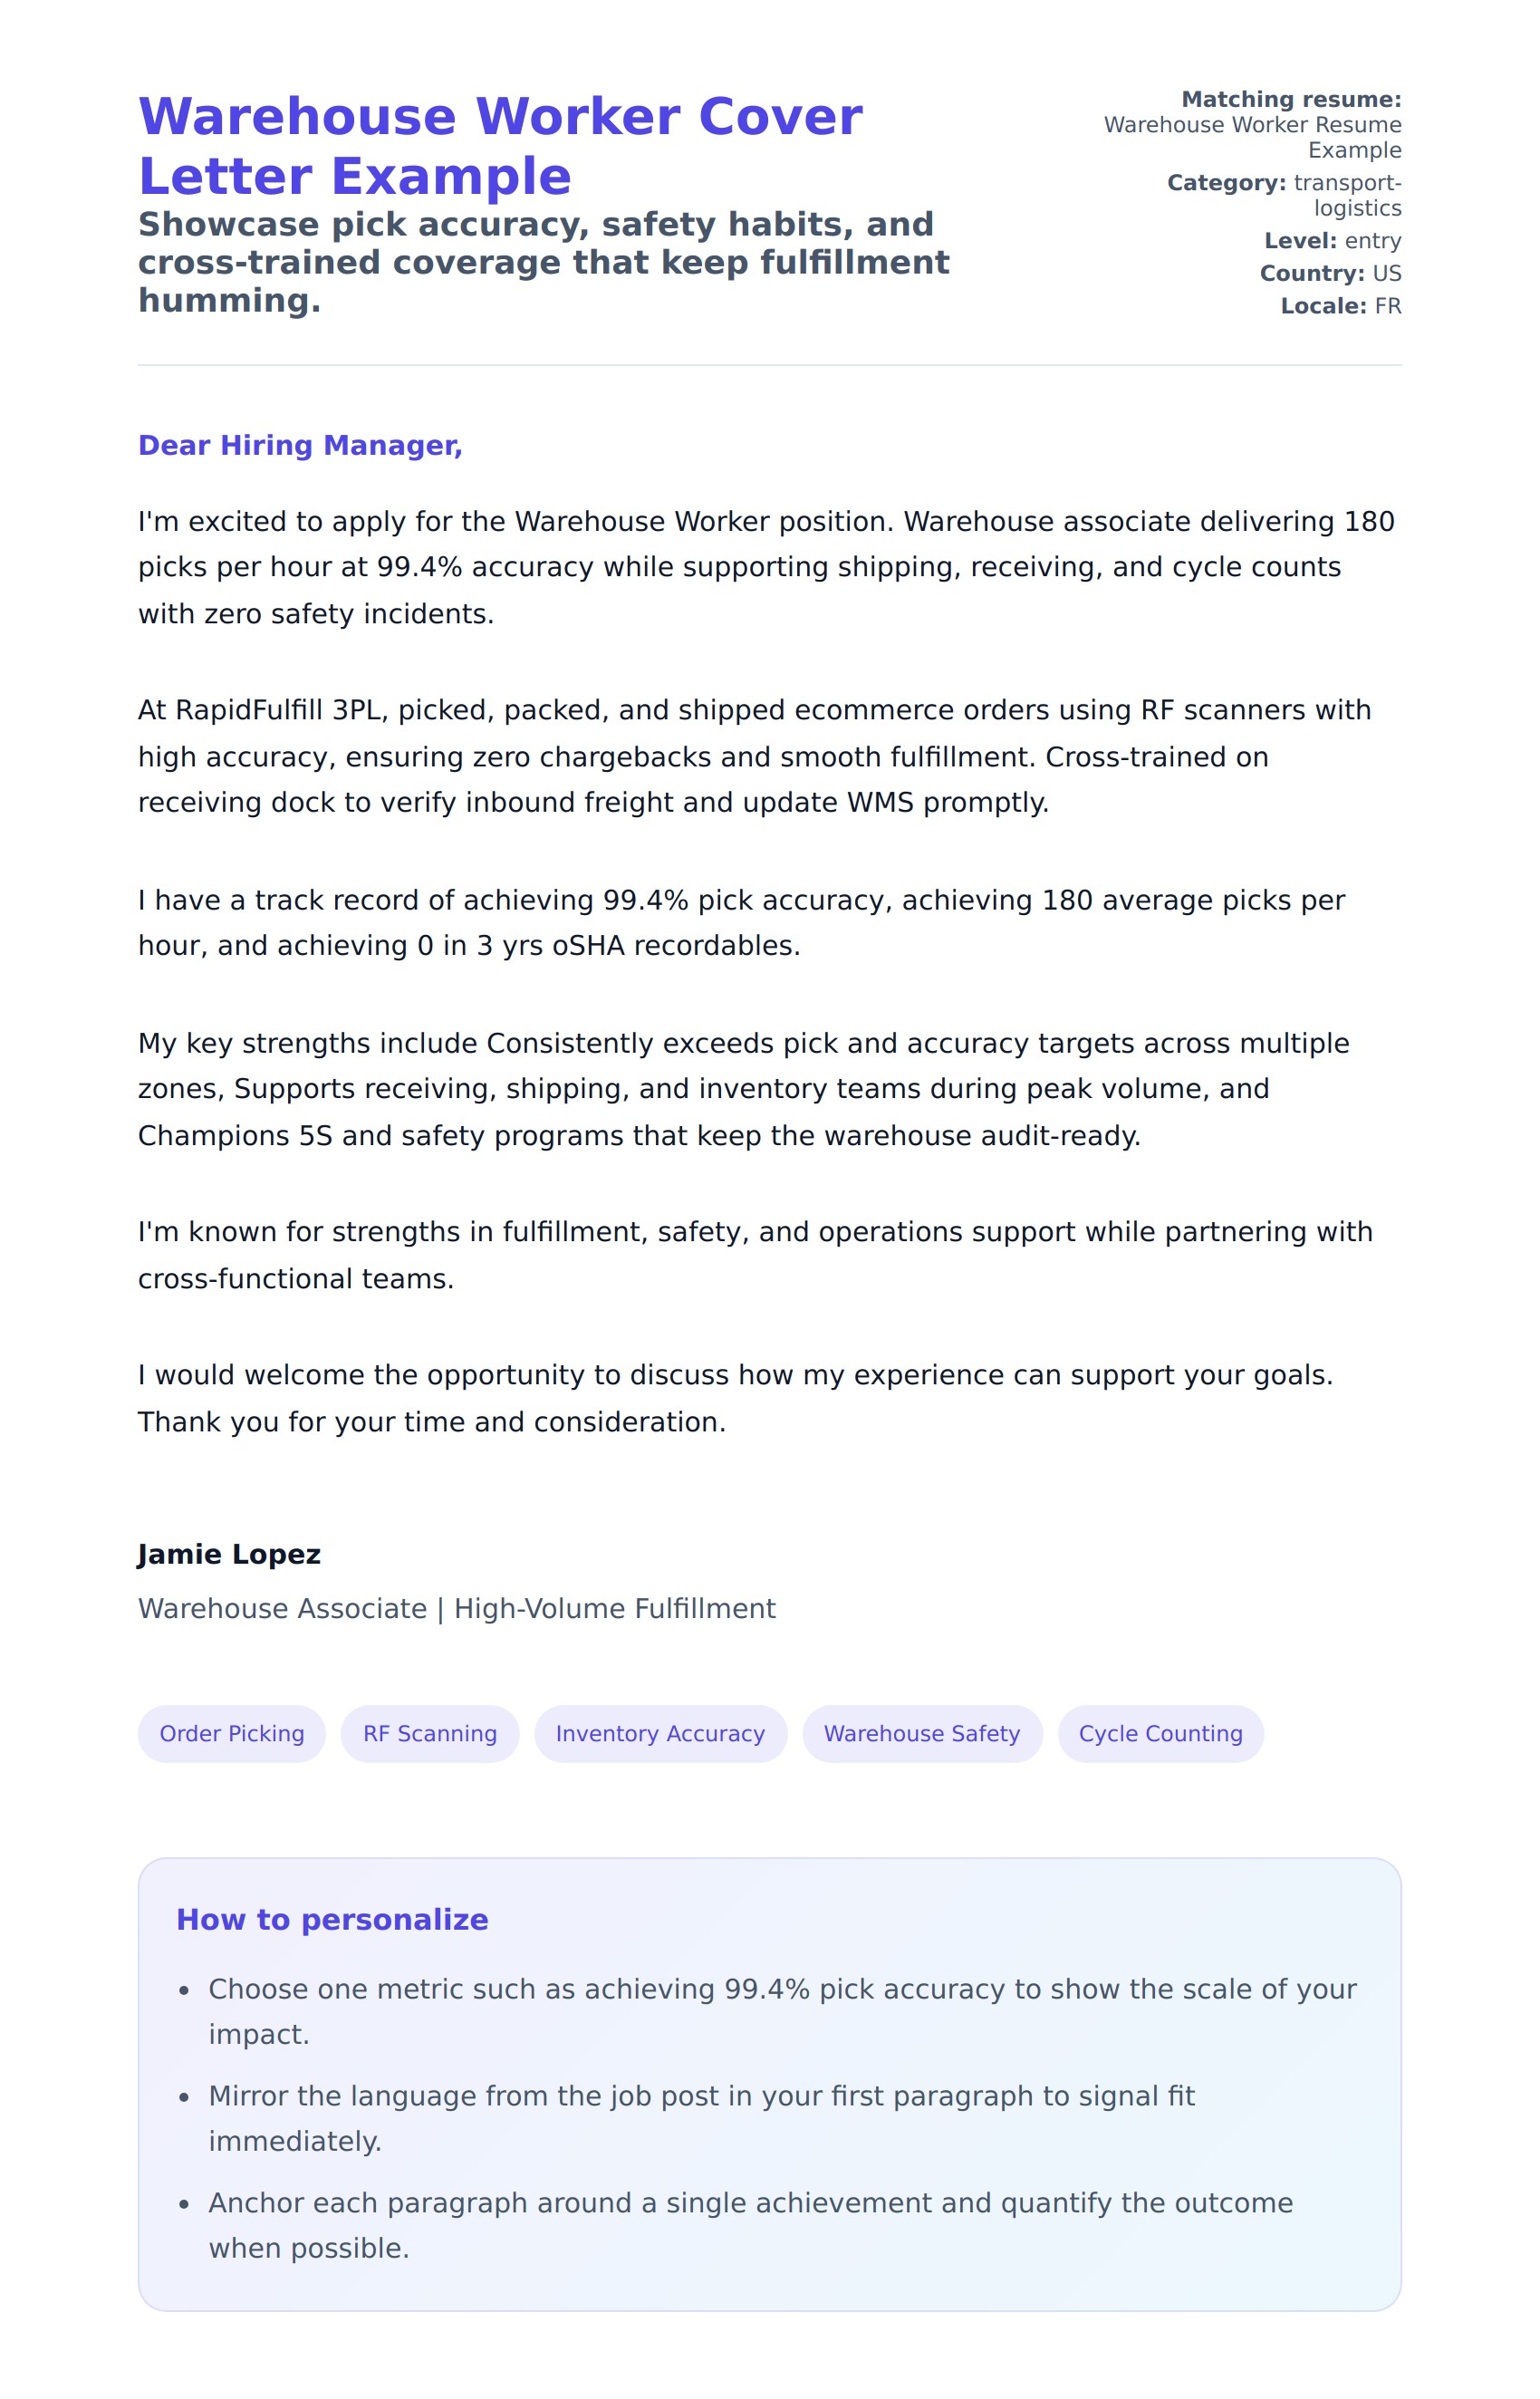Click the Warehouse Worker Cover Letter Example title
The height and width of the screenshot is (2399, 1540).
pos(500,146)
